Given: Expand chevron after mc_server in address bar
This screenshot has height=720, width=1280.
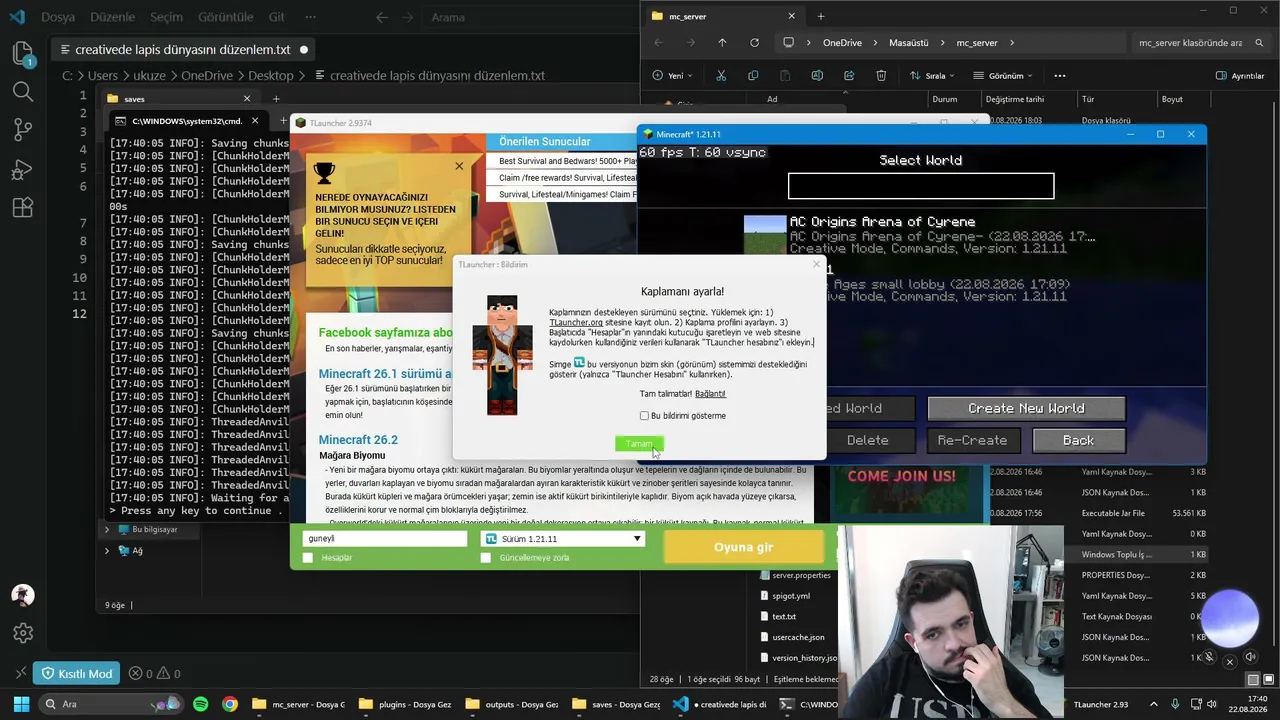Looking at the screenshot, I should pos(1012,43).
